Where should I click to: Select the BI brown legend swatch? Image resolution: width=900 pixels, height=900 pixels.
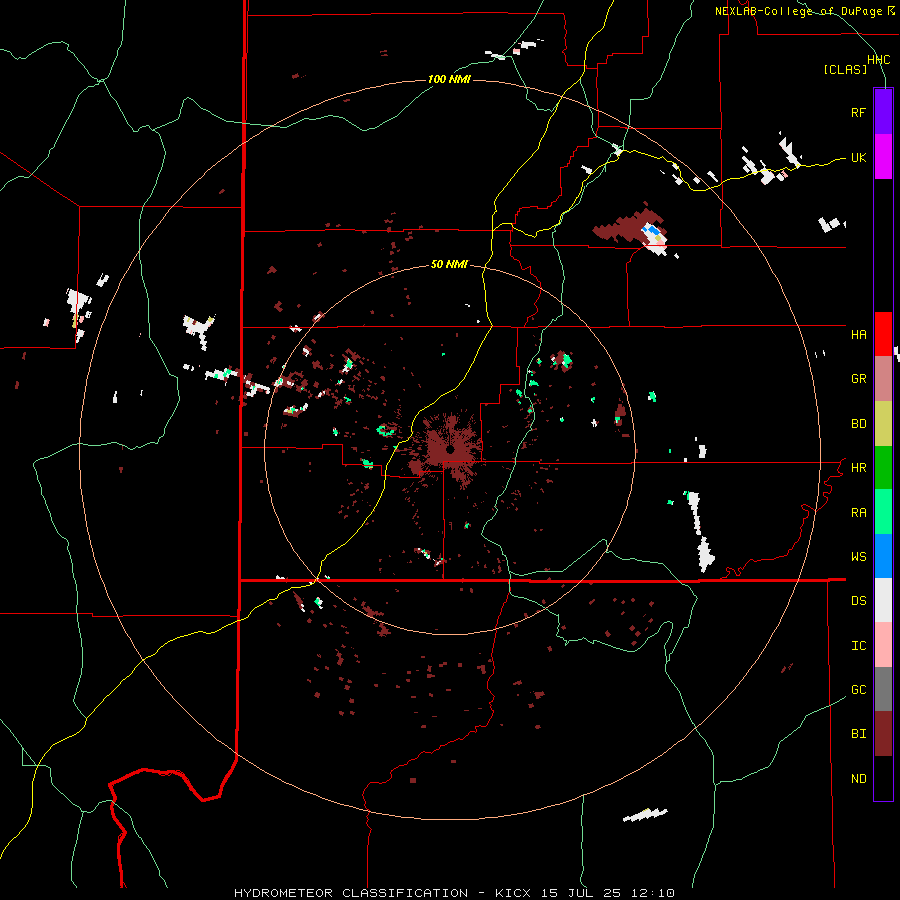point(883,734)
